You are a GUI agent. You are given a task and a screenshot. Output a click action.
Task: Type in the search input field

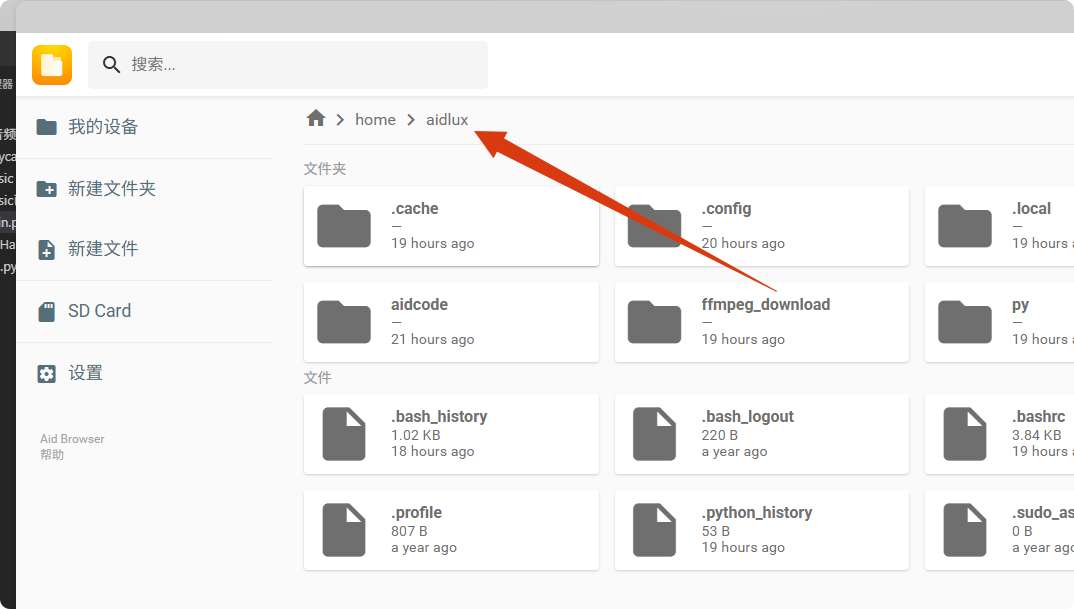click(300, 65)
